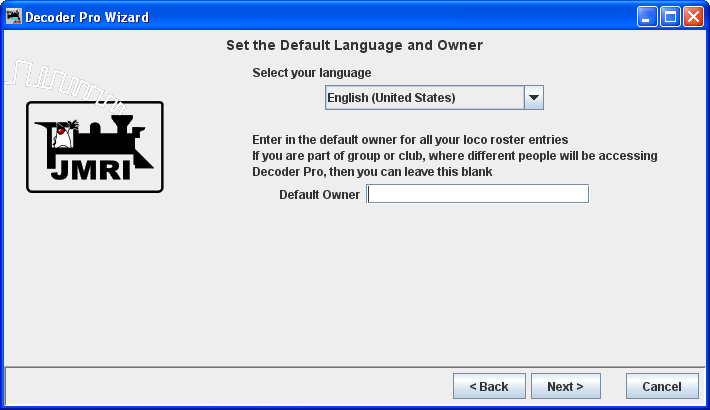
Task: Focus the Default Owner text field
Action: pyautogui.click(x=478, y=194)
